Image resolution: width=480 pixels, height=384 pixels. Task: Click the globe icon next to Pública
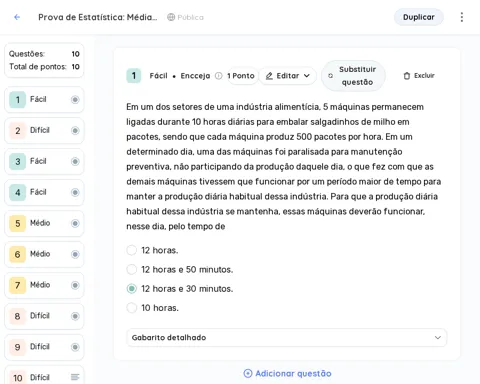pos(171,17)
